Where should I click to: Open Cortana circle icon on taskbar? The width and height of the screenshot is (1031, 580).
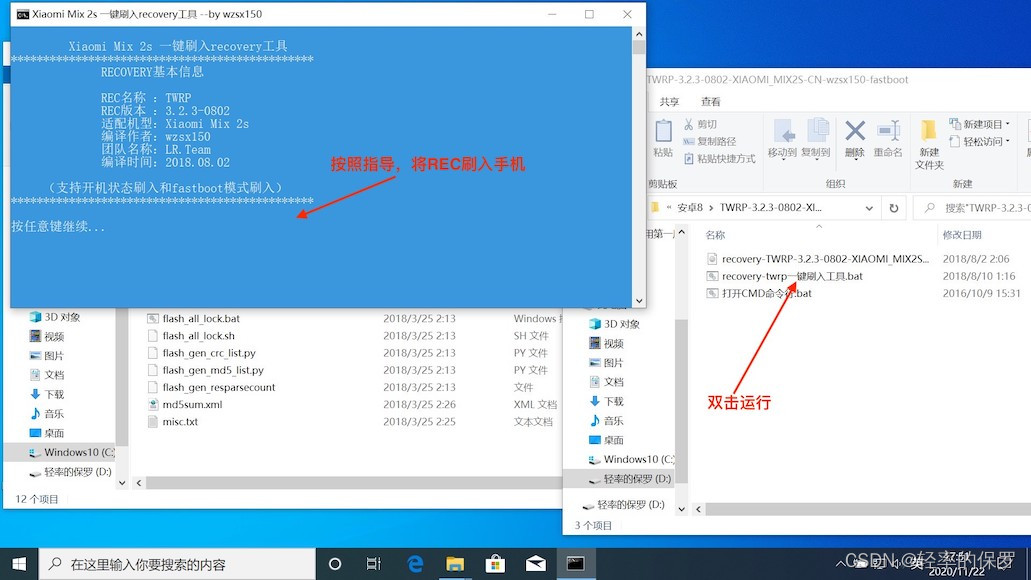point(335,564)
